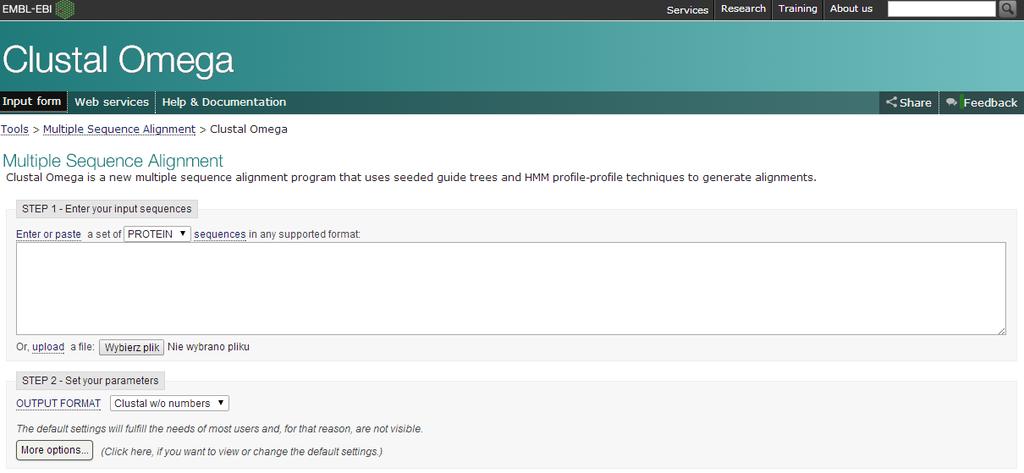Click the OUTPUT FORMAT help link
This screenshot has width=1024, height=473.
[59, 404]
